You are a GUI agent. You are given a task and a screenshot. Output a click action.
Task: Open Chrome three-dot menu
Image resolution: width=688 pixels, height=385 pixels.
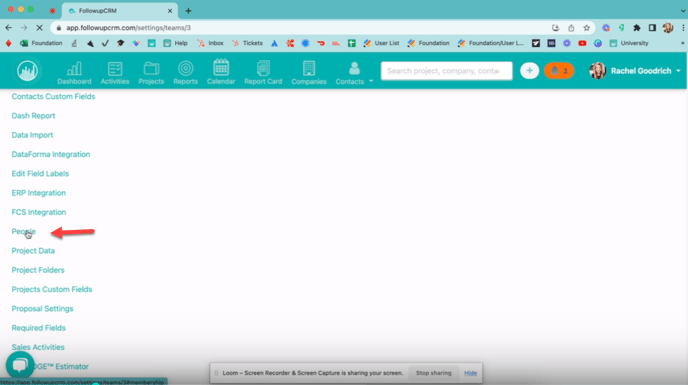tap(683, 28)
